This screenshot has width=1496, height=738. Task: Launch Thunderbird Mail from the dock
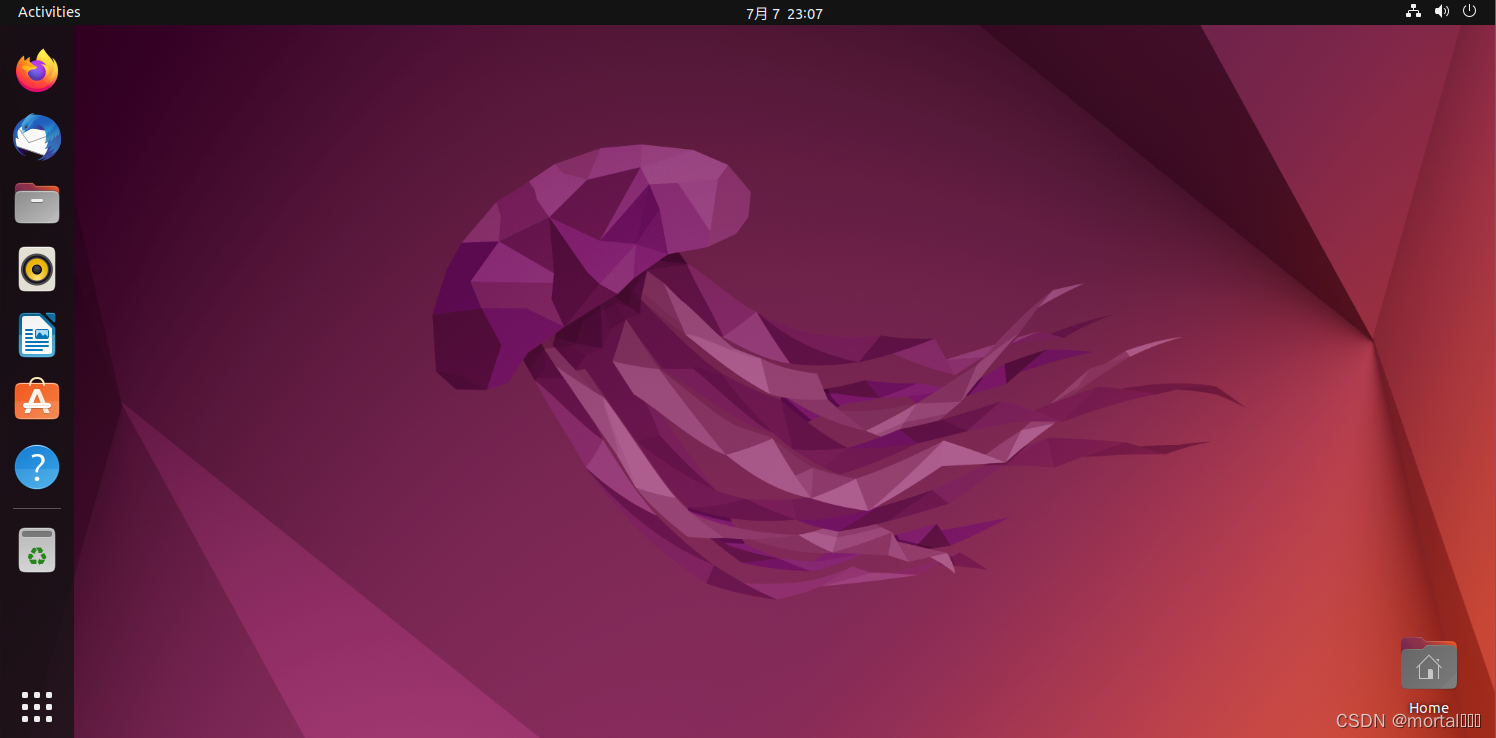37,137
